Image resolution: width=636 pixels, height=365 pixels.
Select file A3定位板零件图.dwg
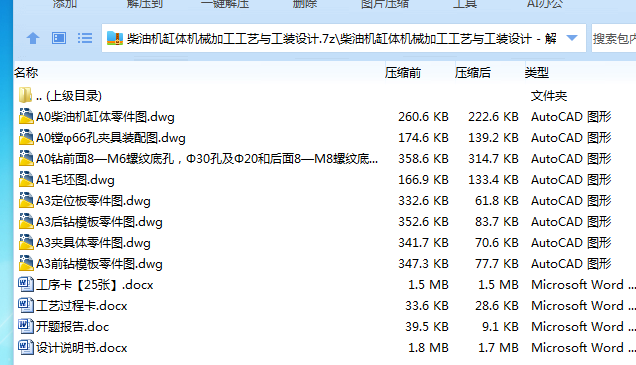tap(93, 201)
